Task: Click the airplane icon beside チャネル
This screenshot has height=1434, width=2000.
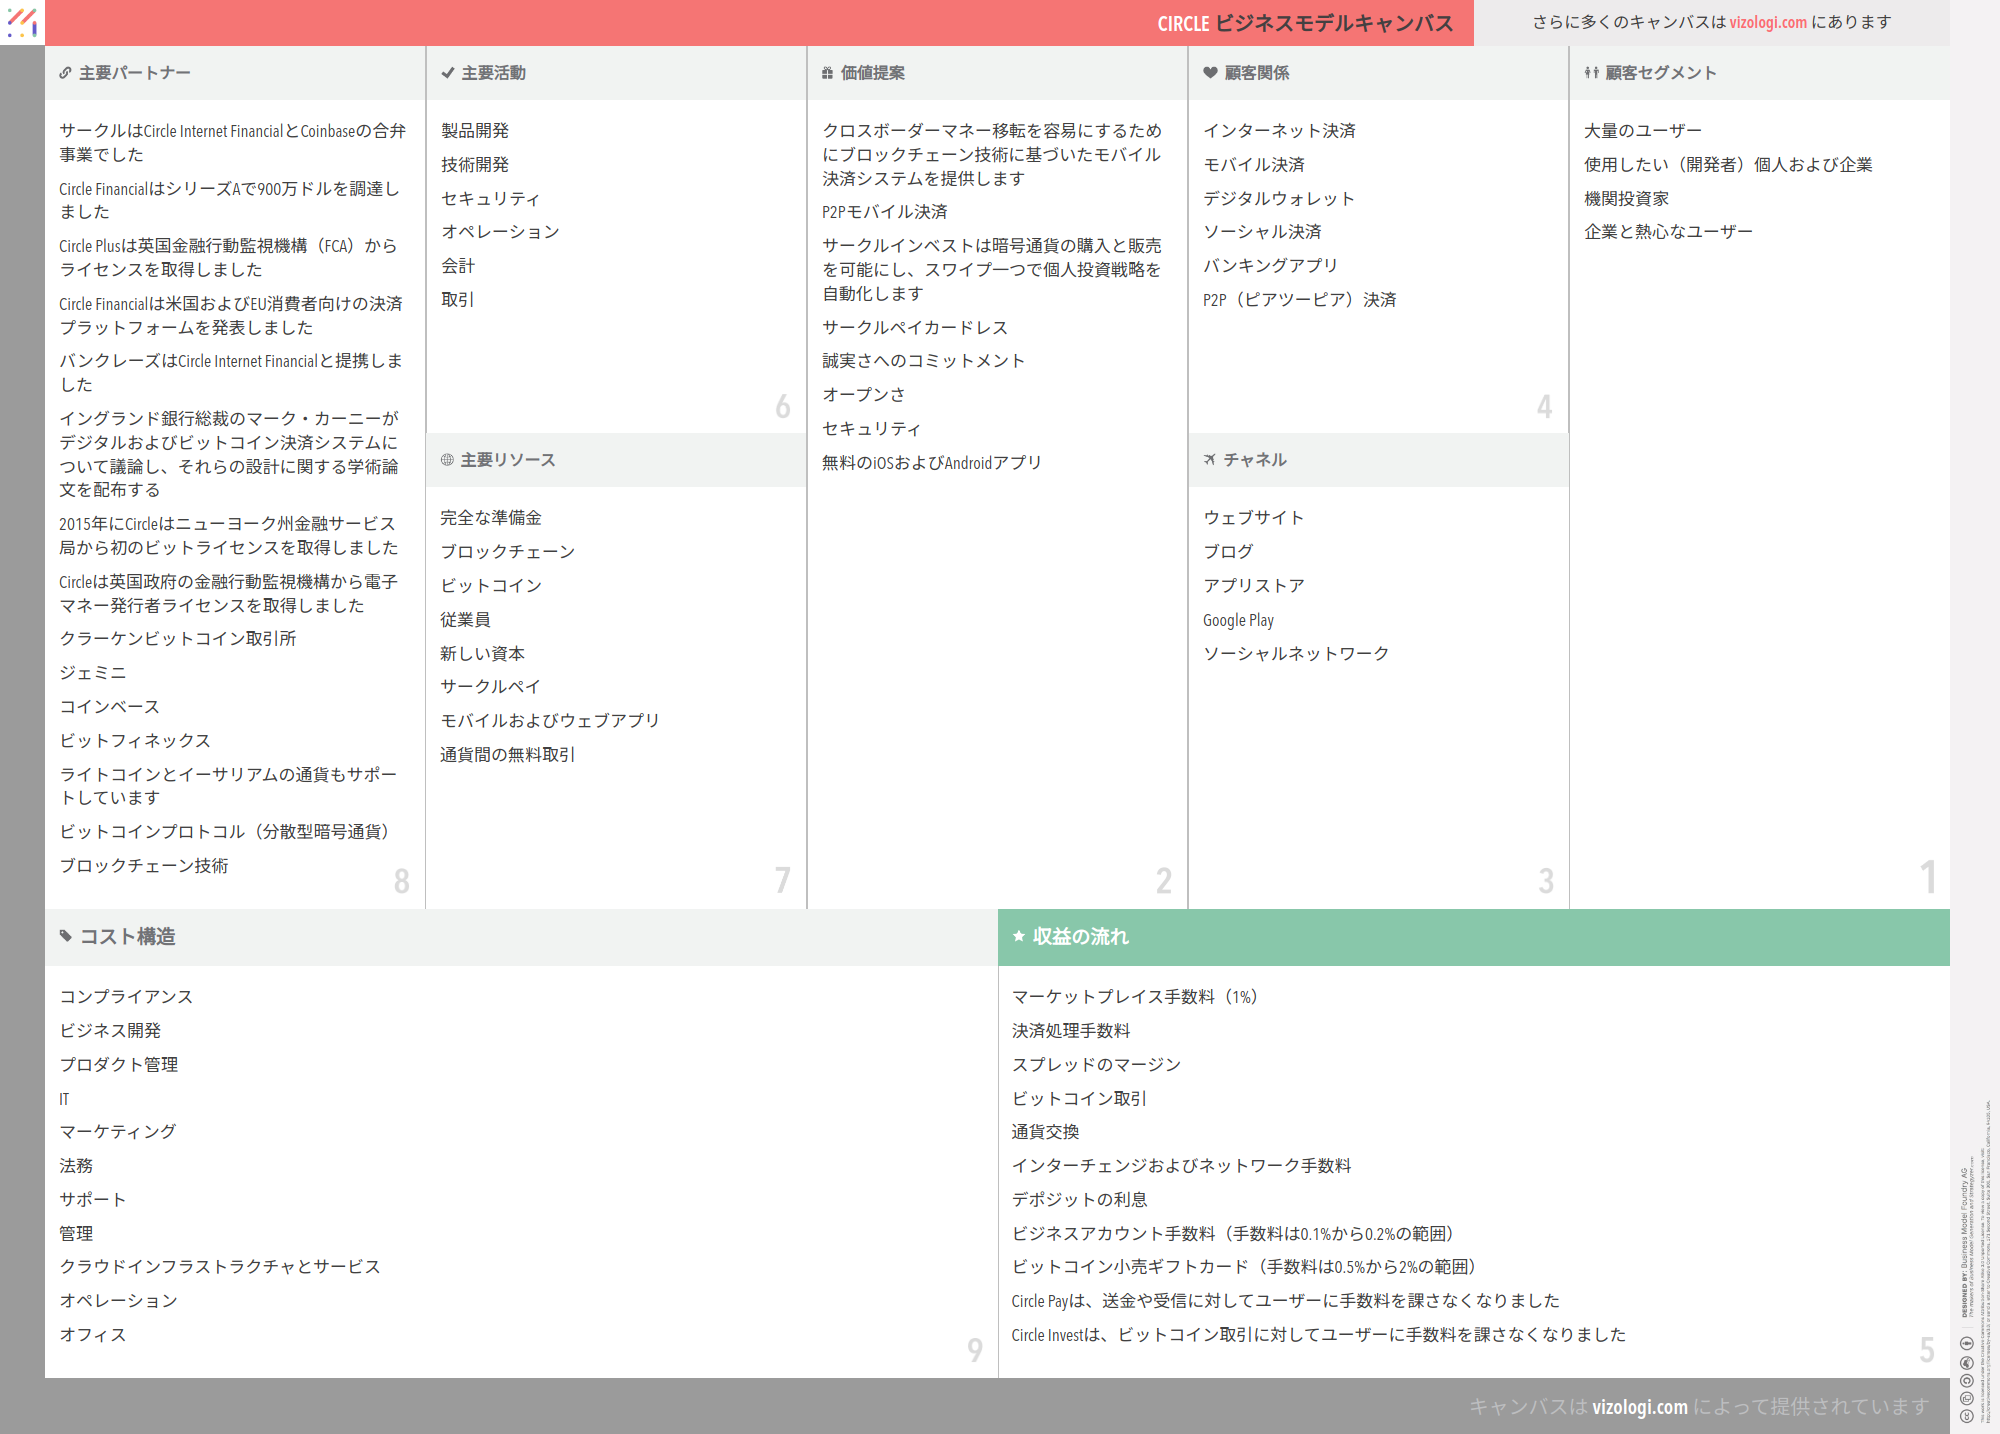Action: coord(1210,460)
